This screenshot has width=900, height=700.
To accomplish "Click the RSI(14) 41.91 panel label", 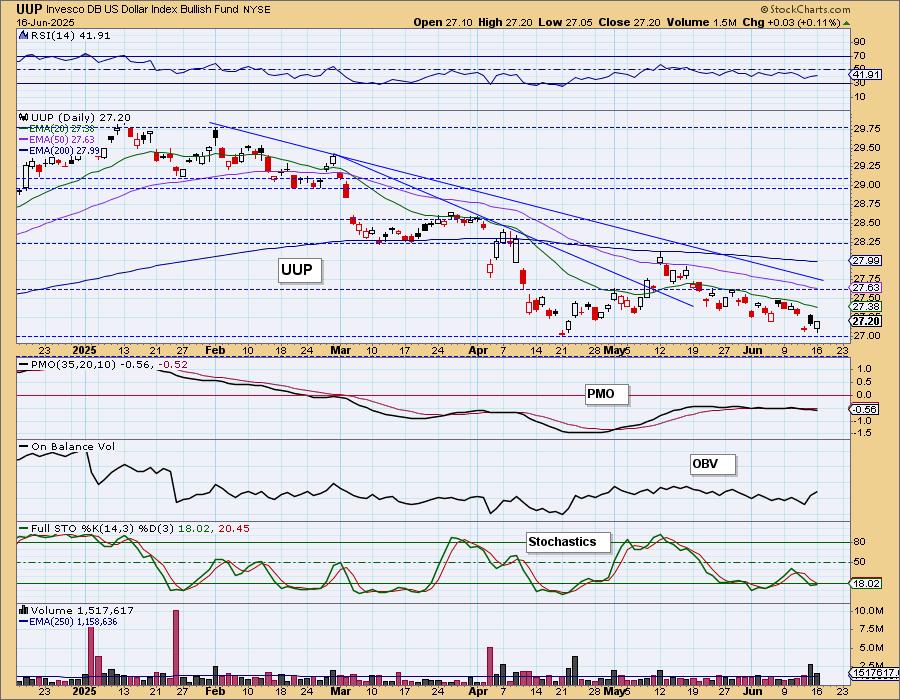I will click(71, 36).
